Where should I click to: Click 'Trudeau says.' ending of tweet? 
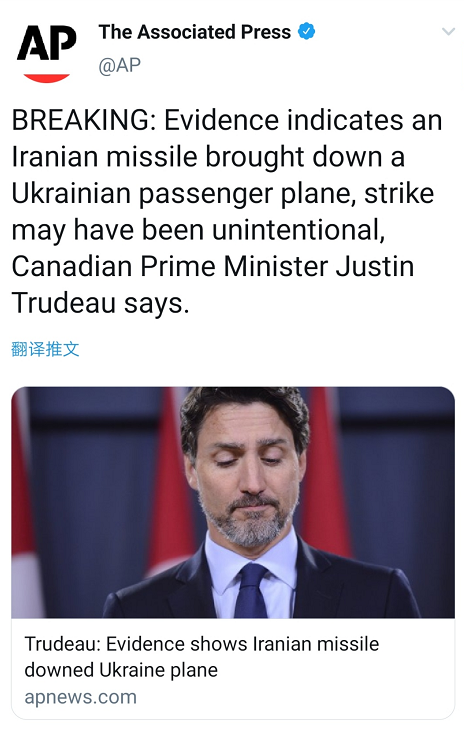(x=101, y=303)
